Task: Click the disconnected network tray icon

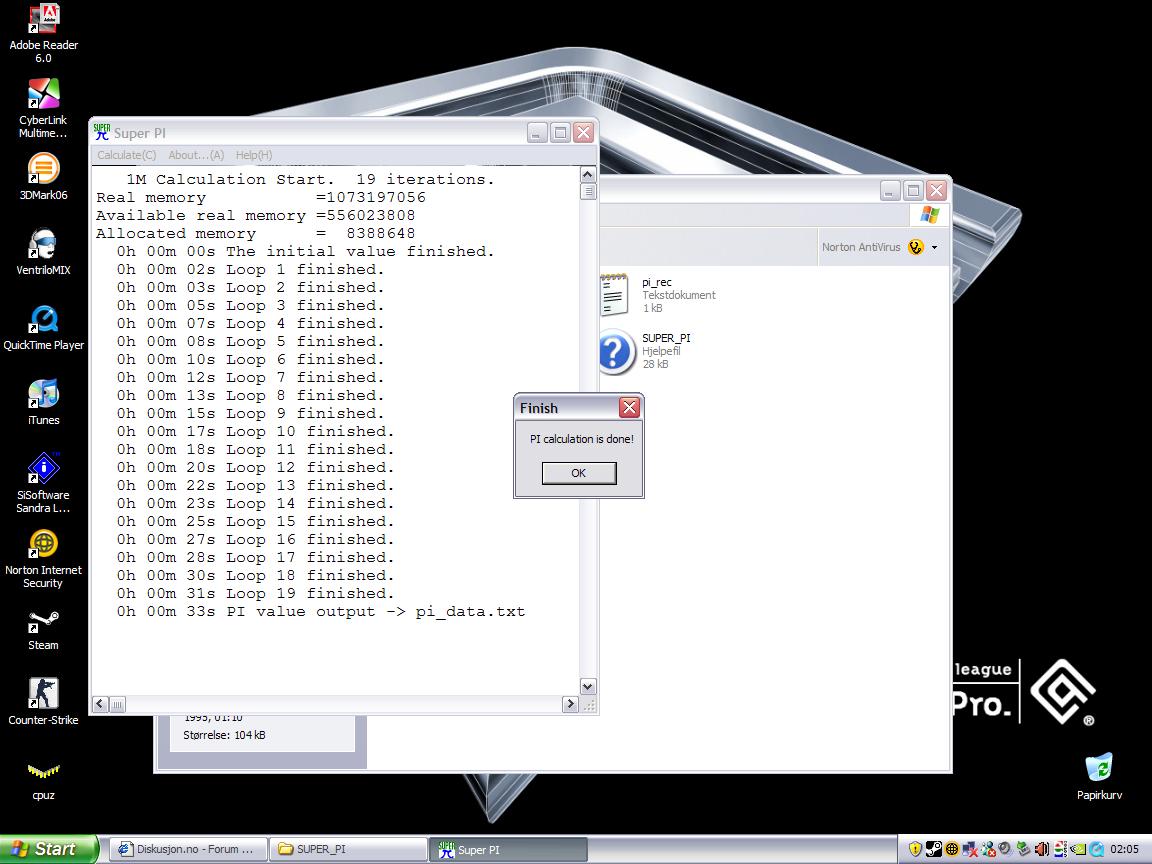Action: click(970, 849)
